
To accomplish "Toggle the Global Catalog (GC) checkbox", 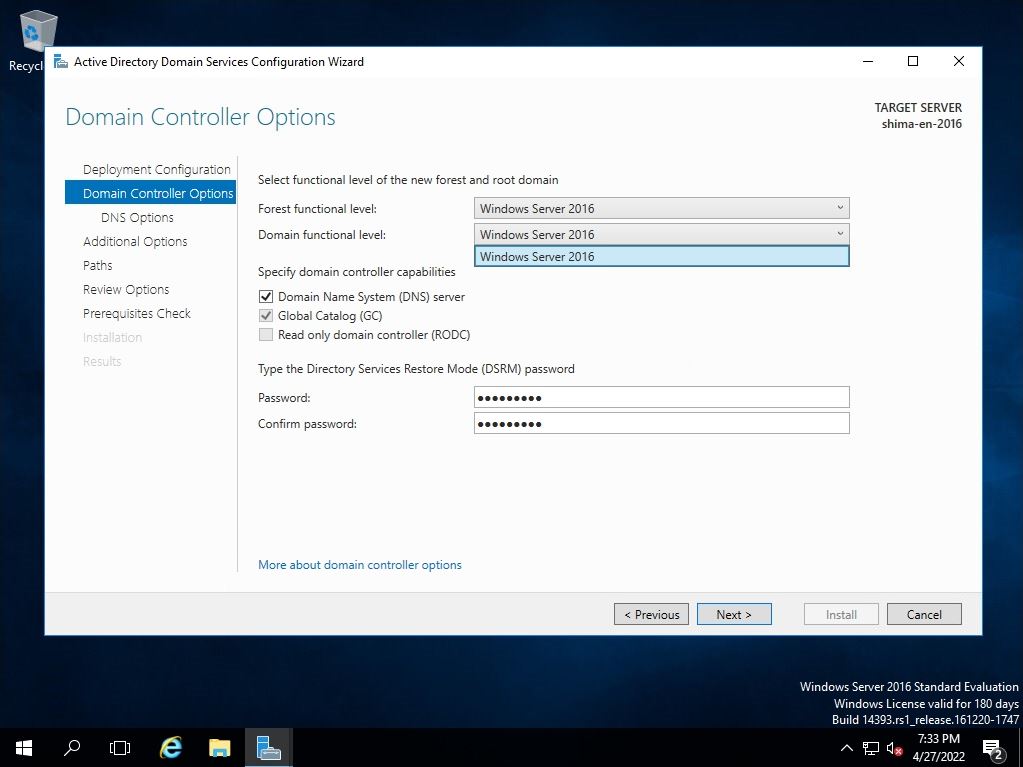I will 266,316.
